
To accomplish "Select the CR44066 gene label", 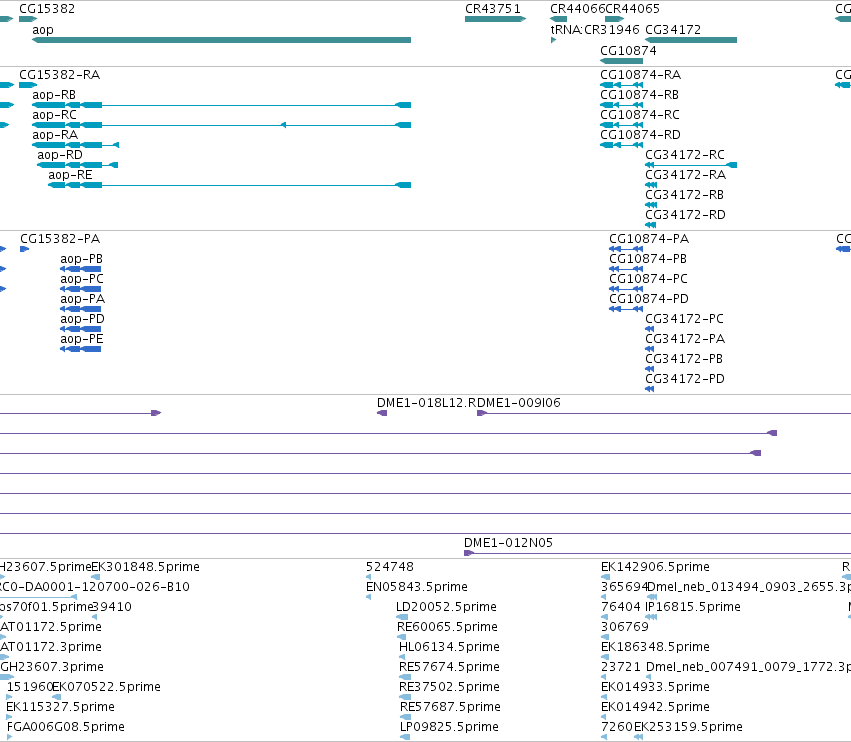I will coord(577,9).
